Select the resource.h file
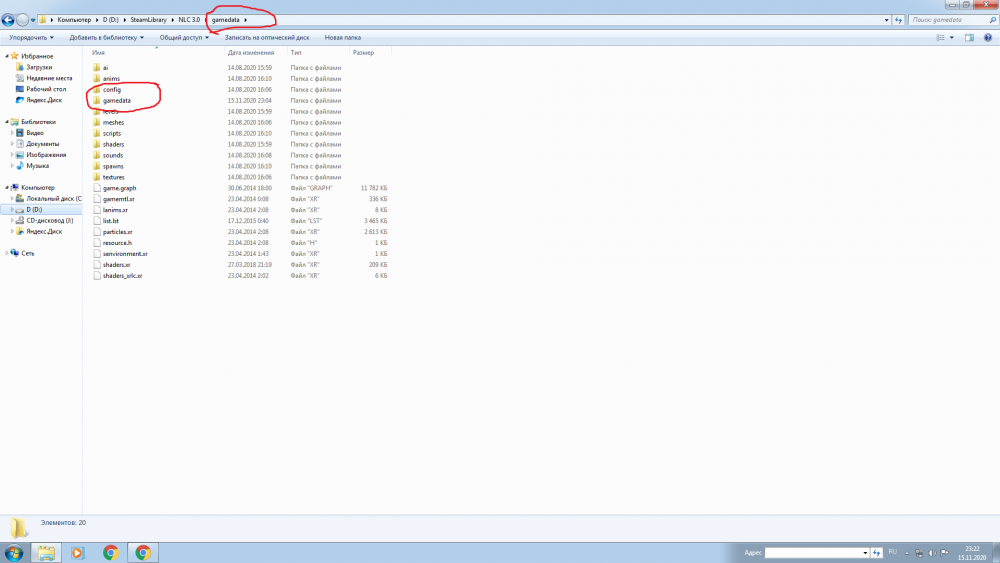Image resolution: width=1000 pixels, height=563 pixels. pyautogui.click(x=117, y=243)
